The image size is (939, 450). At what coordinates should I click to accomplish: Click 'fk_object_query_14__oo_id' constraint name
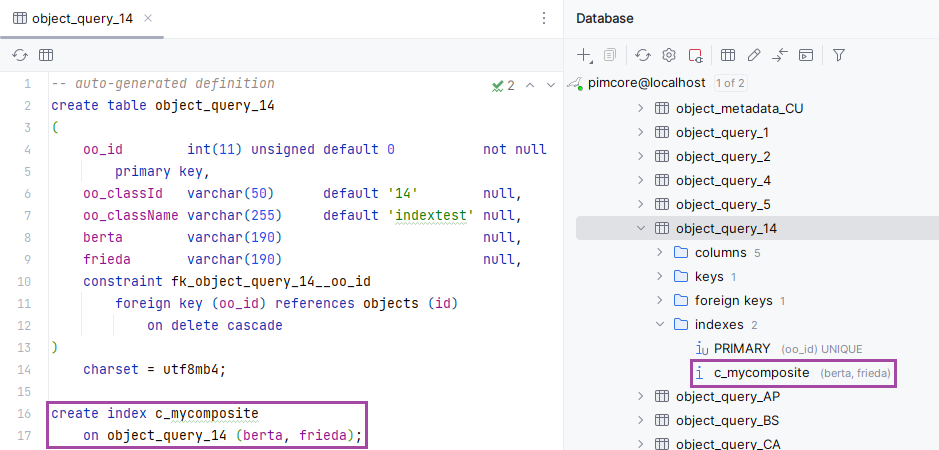tap(271, 281)
